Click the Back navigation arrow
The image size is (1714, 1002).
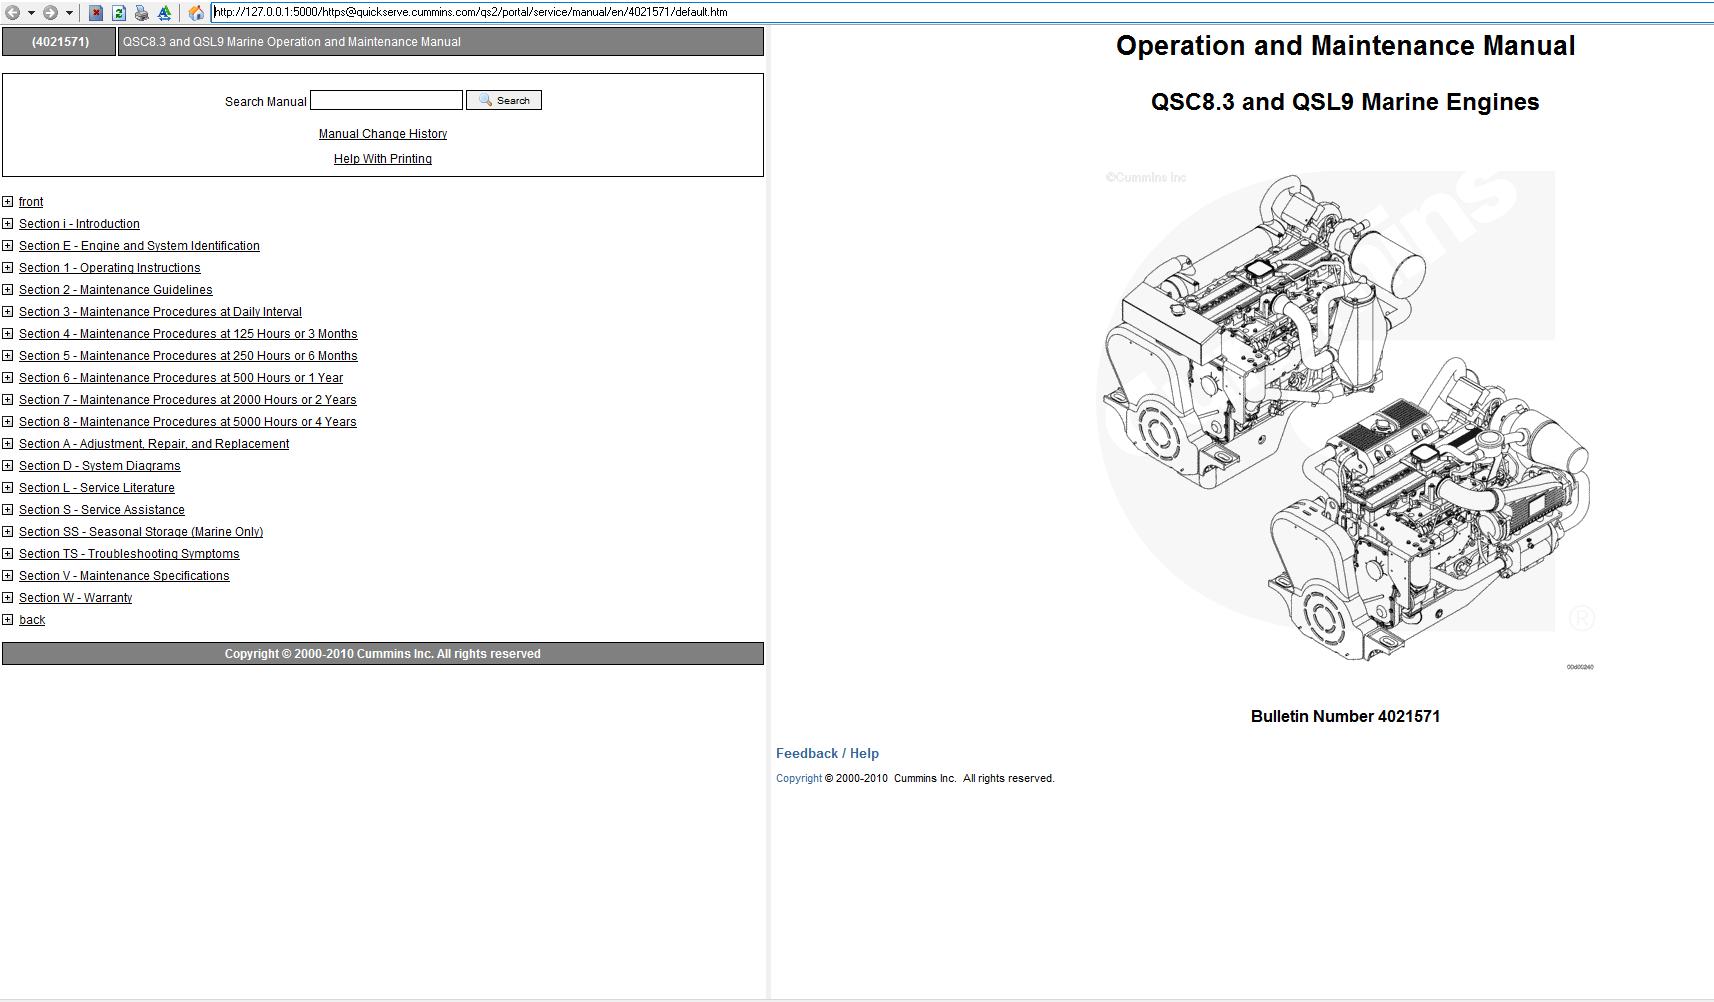(12, 12)
